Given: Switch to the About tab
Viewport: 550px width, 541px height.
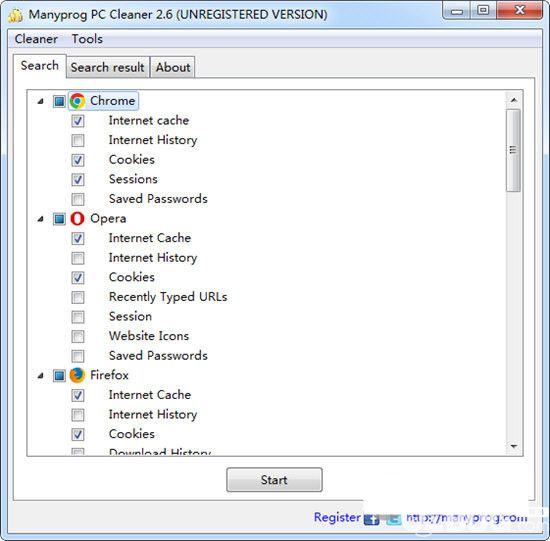Looking at the screenshot, I should click(x=173, y=67).
